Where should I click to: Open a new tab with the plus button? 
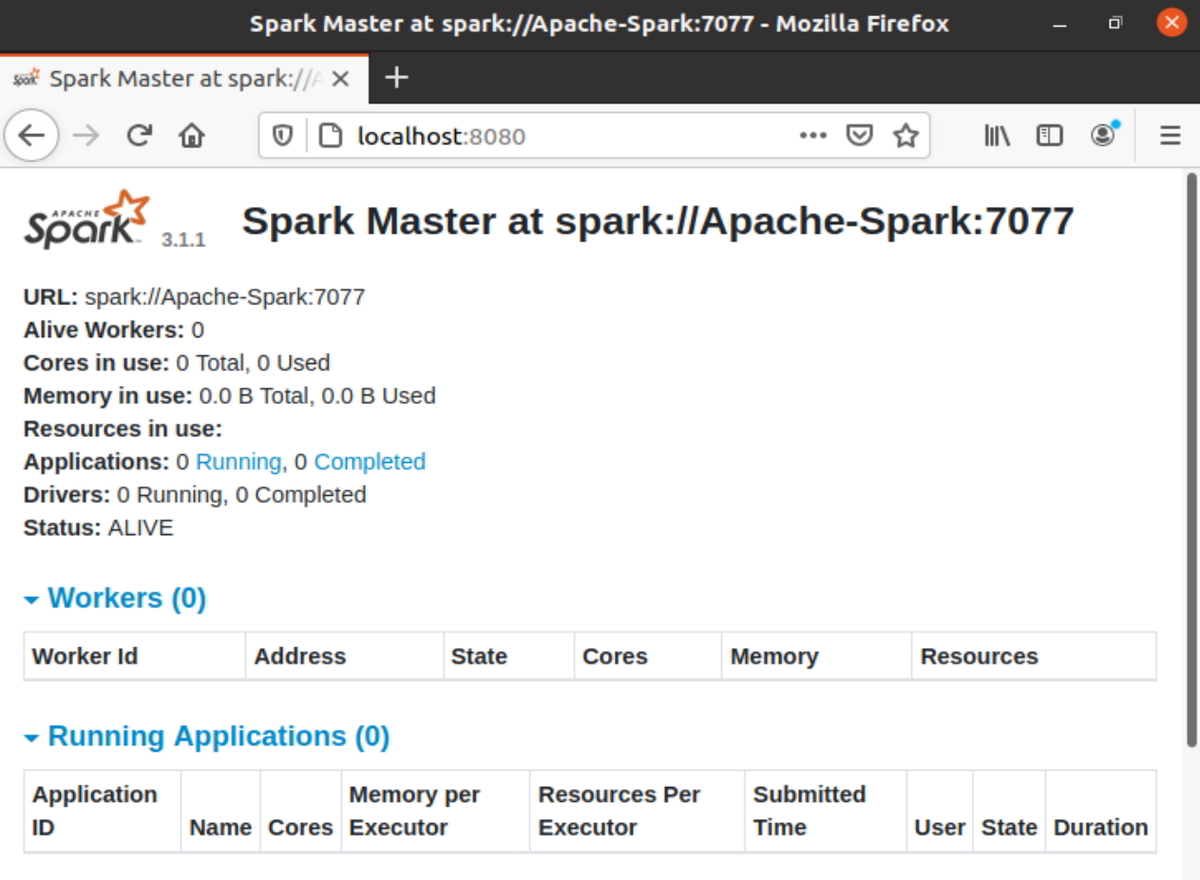point(397,77)
